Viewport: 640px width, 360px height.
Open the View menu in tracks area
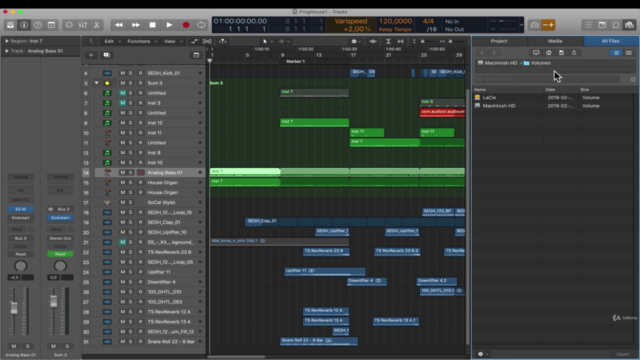click(172, 41)
